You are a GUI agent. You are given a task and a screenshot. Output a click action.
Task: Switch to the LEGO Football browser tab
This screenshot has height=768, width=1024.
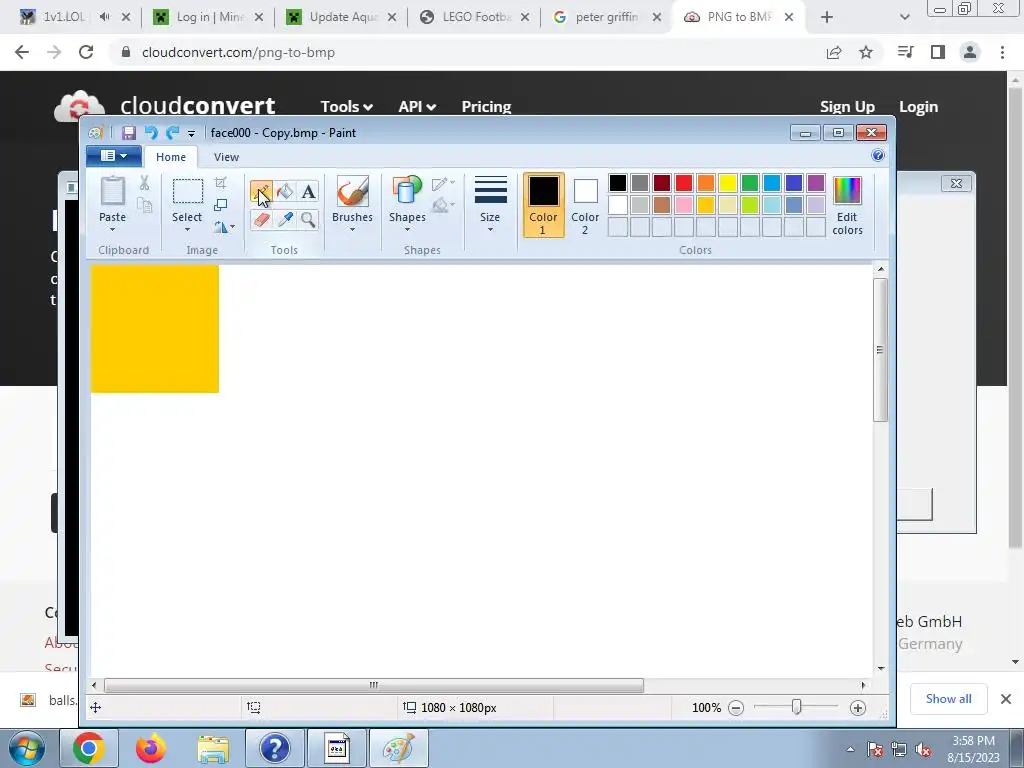pos(475,17)
